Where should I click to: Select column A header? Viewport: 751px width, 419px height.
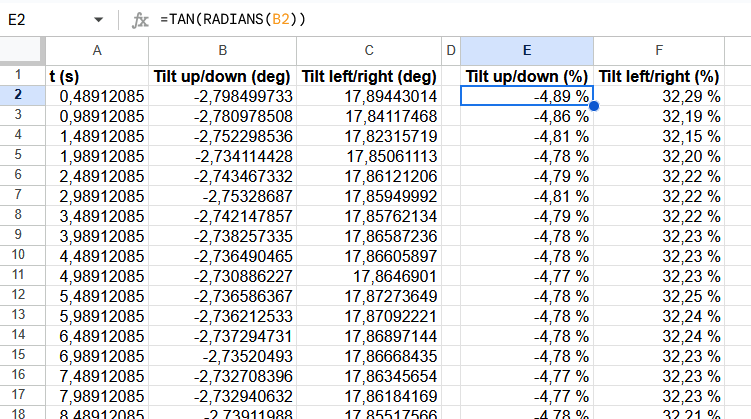(96, 50)
